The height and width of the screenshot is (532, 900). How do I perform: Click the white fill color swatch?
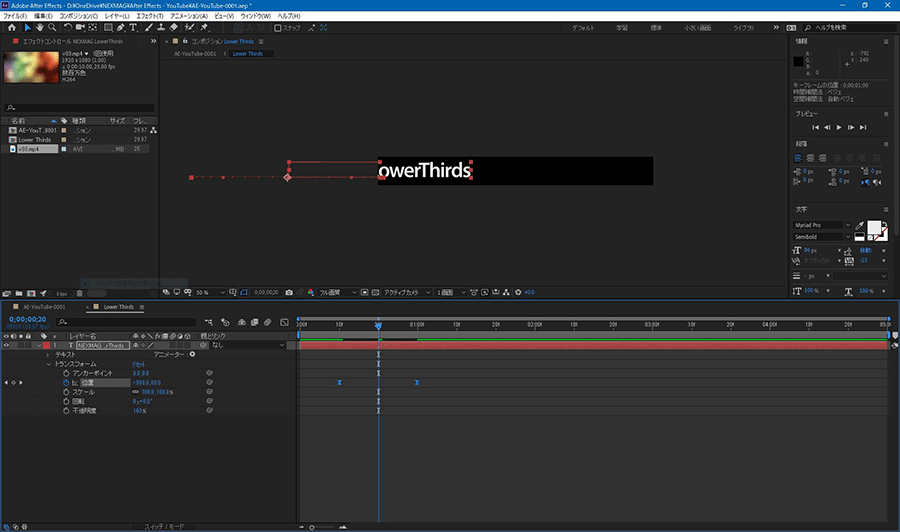pos(876,229)
